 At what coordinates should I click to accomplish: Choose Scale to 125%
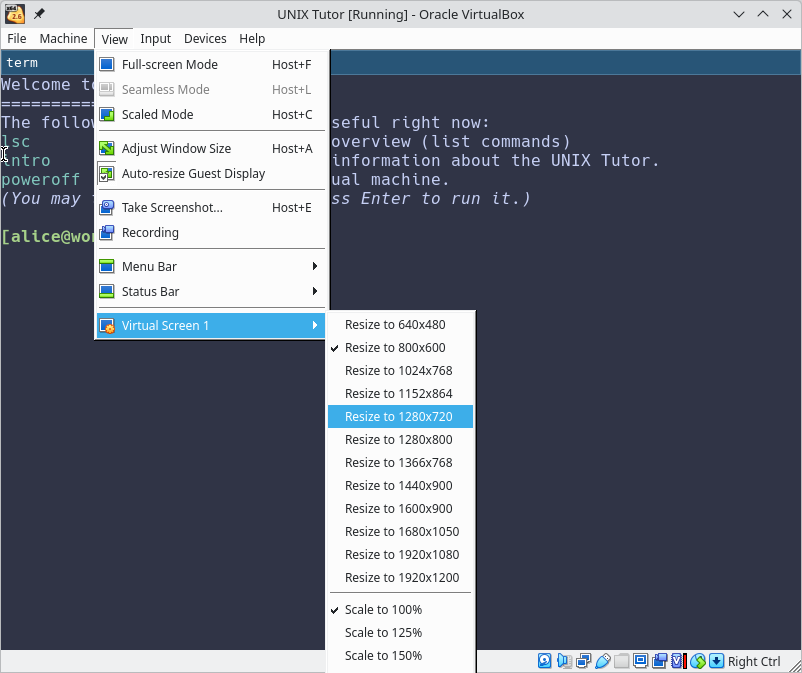(400, 633)
